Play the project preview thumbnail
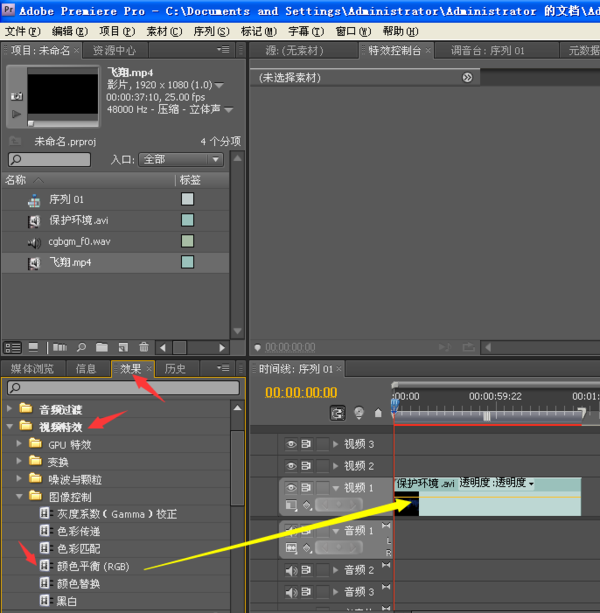The width and height of the screenshot is (600, 613). point(15,114)
